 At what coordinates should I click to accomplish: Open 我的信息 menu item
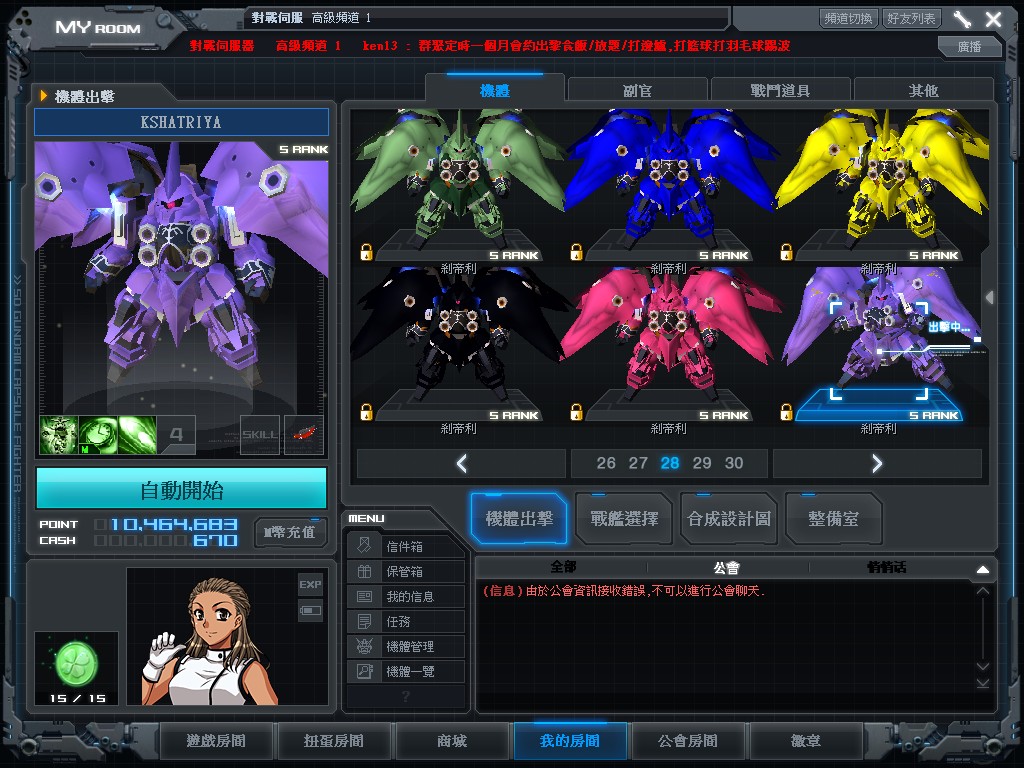pos(406,596)
